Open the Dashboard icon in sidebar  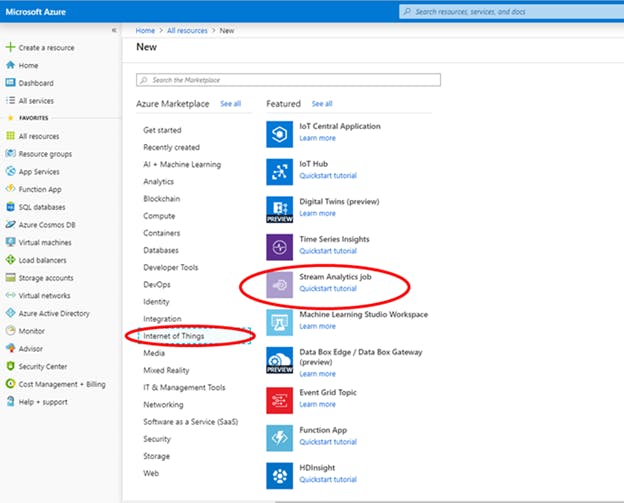(10, 83)
